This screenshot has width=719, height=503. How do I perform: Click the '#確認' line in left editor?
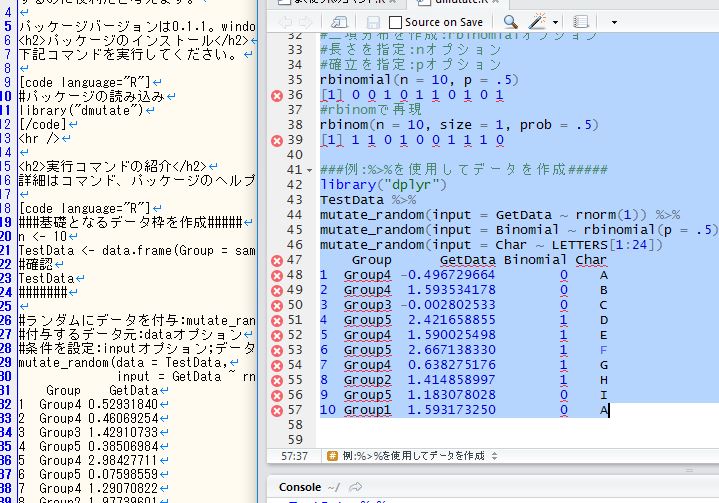36,265
